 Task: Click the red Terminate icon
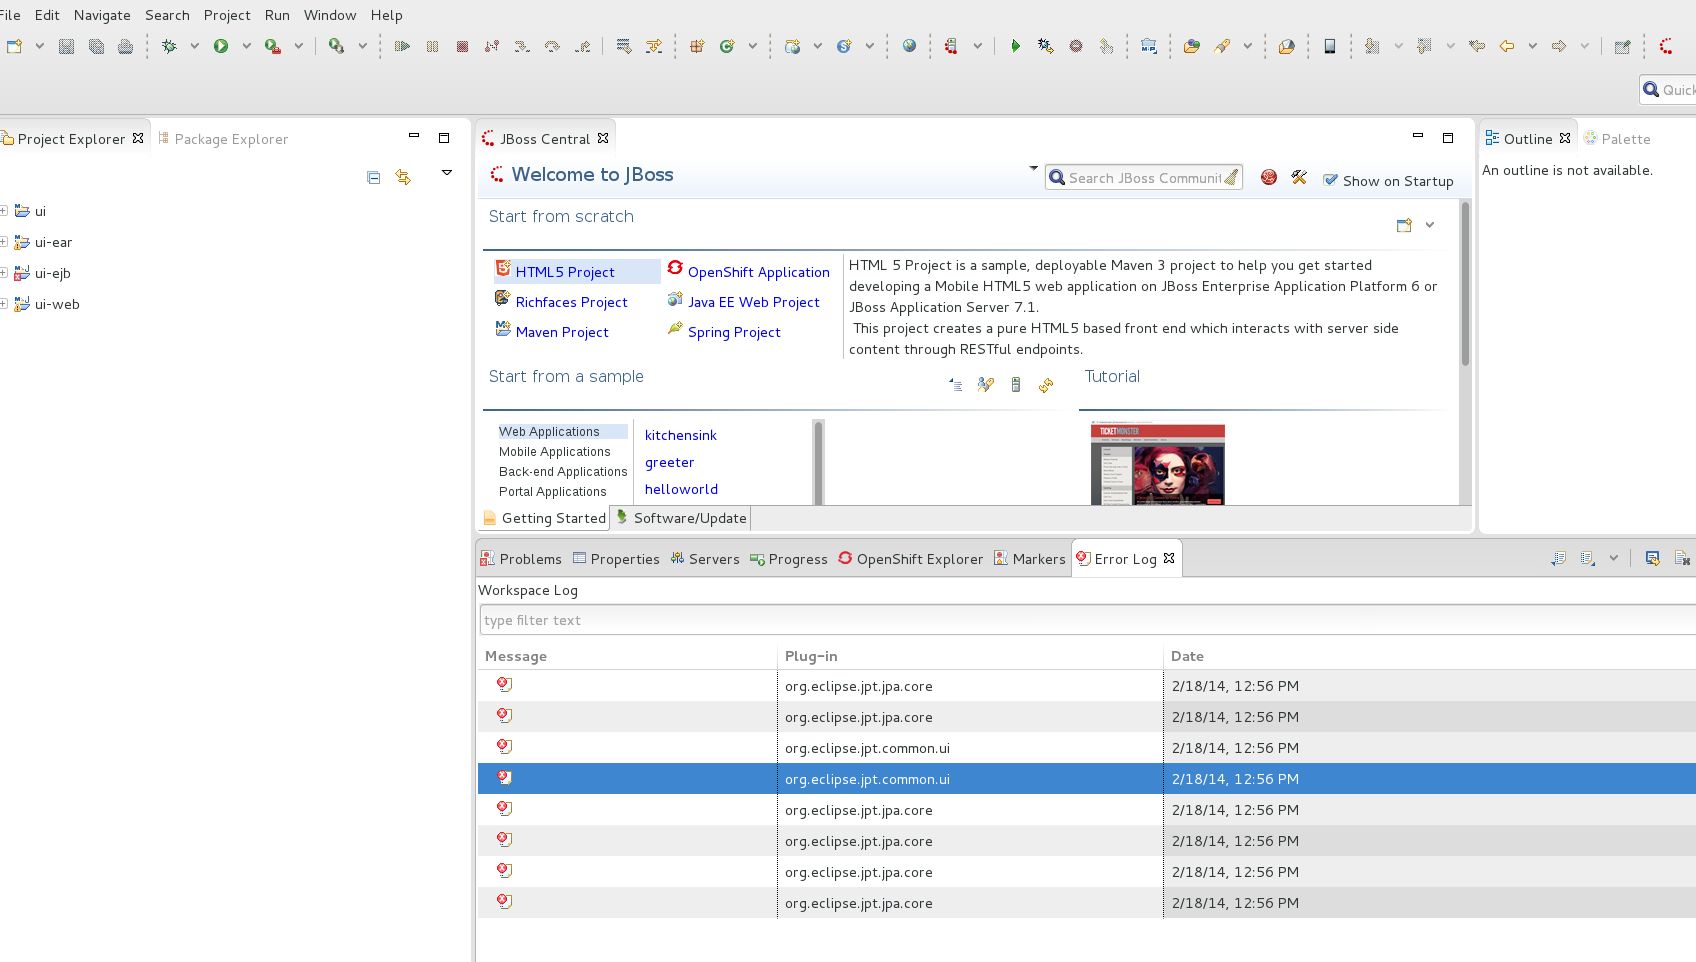coord(462,46)
